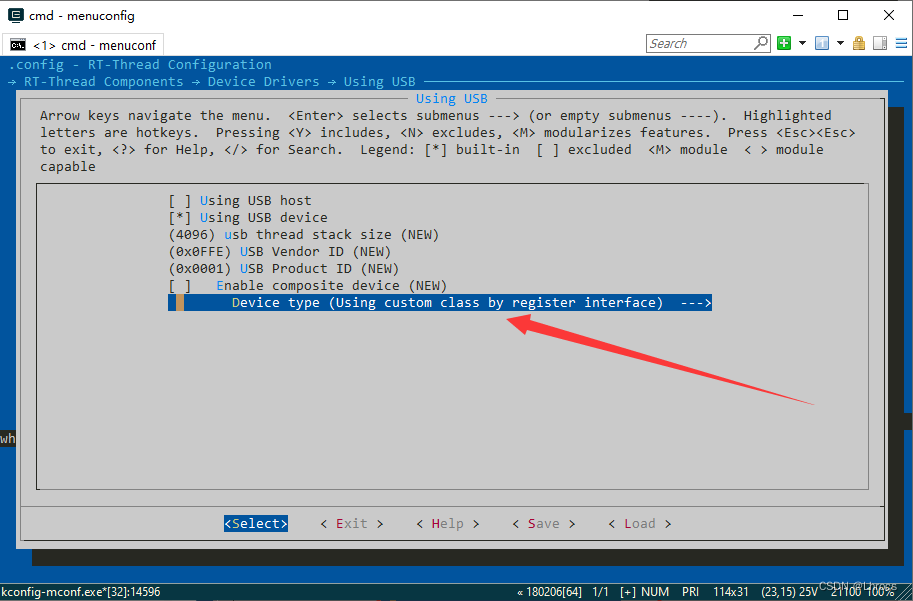
Task: Click the scroll buffer pane icon in the toolbar
Action: (880, 43)
